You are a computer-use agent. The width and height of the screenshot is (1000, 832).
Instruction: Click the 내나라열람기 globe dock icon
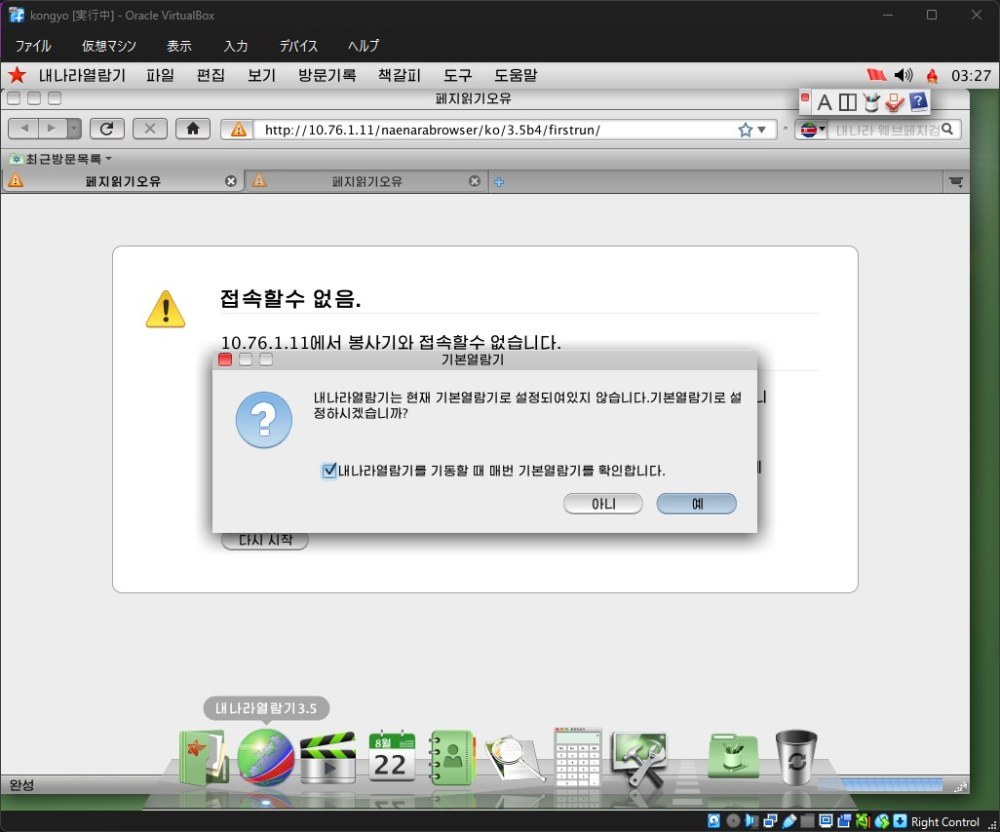point(265,757)
